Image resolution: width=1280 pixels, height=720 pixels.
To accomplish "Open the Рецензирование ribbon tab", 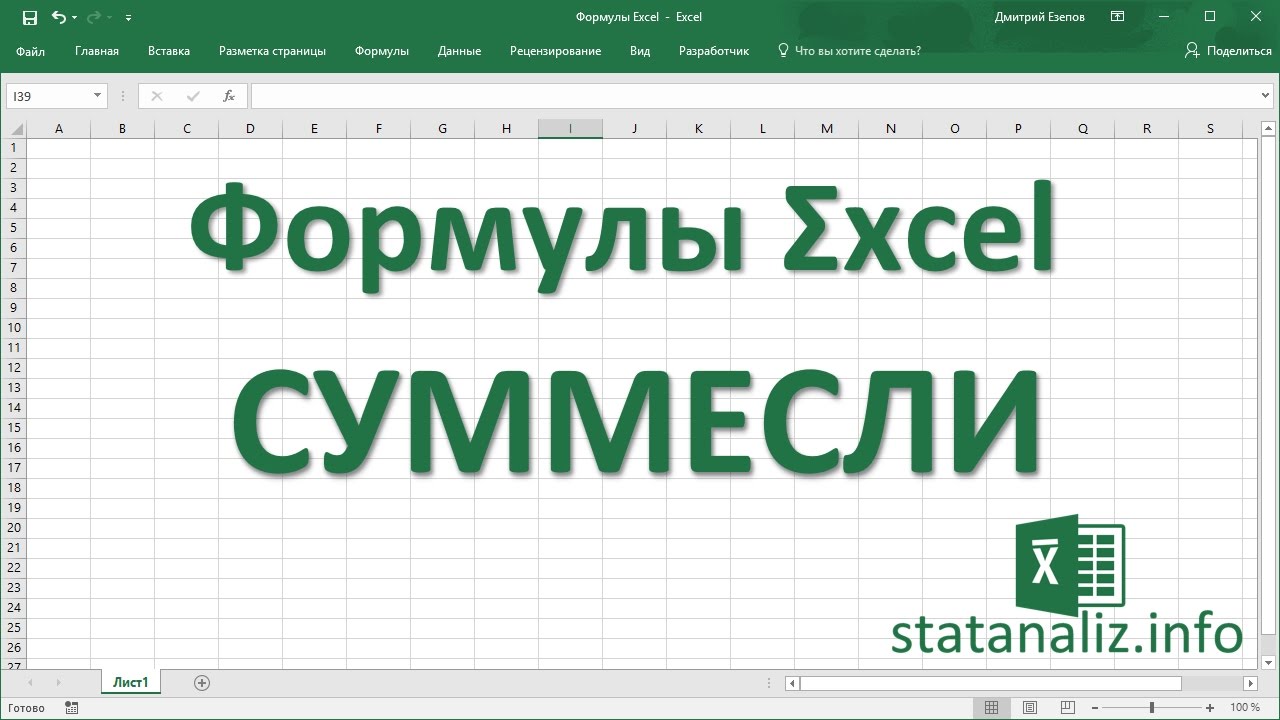I will 555,51.
